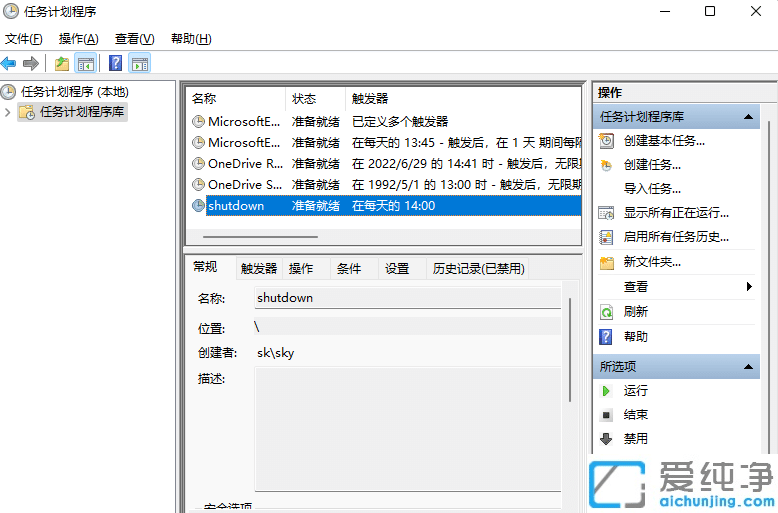Click the 禁用 action text
Image resolution: width=778 pixels, height=513 pixels.
[x=636, y=439]
